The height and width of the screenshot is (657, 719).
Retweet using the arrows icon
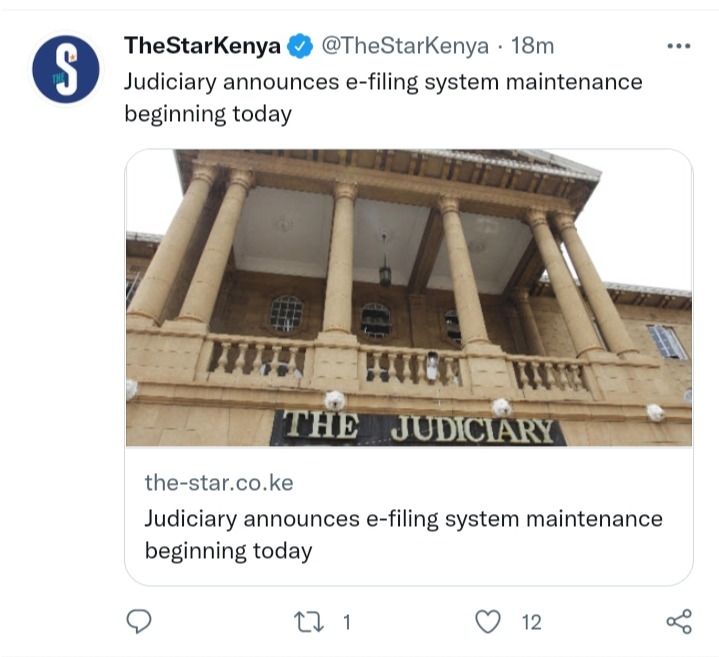click(309, 622)
